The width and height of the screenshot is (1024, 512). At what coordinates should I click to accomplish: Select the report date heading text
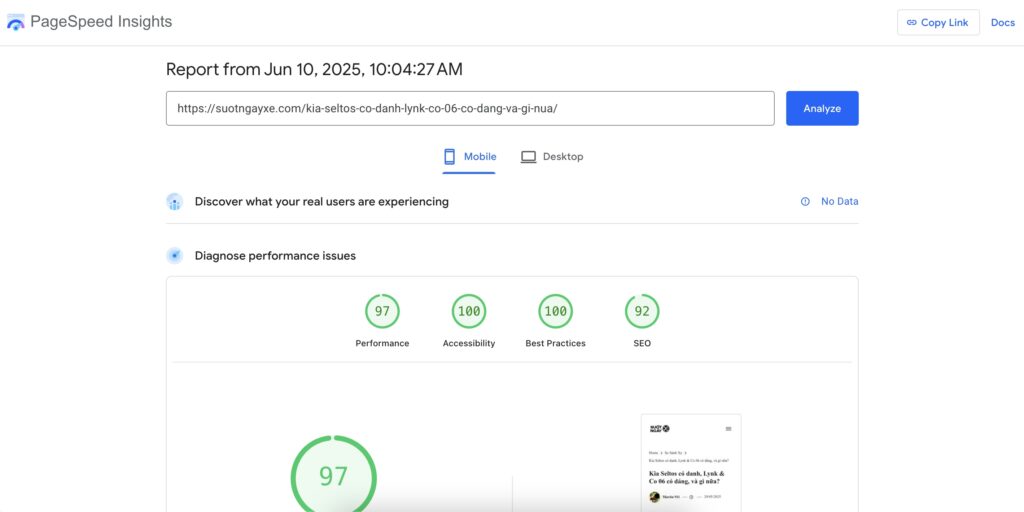pos(314,69)
